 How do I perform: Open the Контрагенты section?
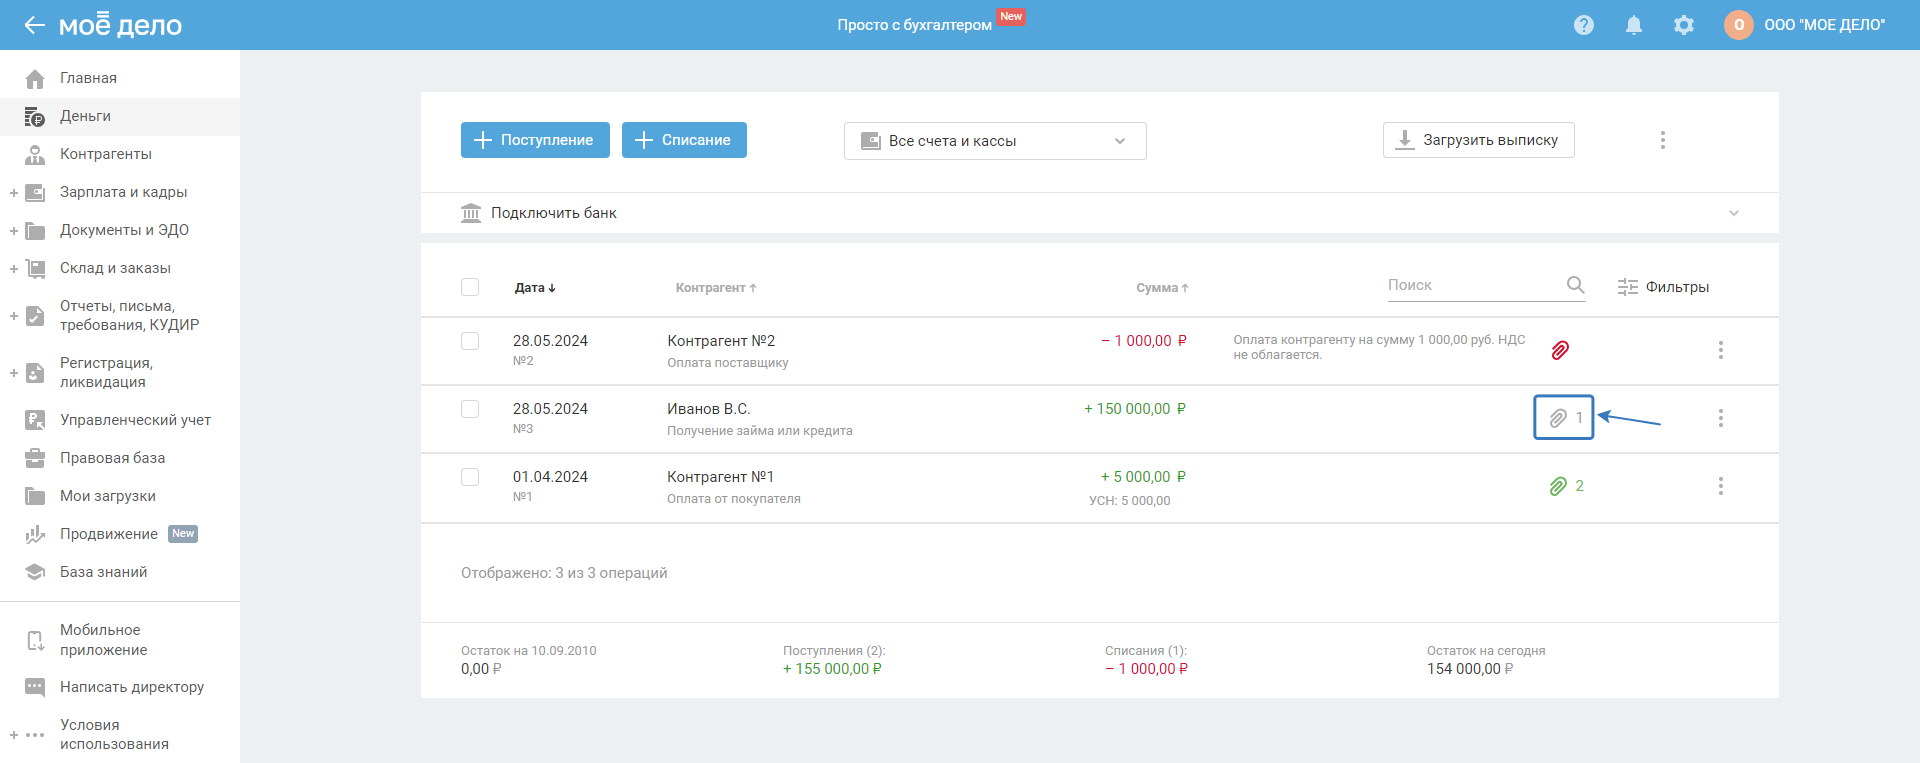tap(106, 154)
